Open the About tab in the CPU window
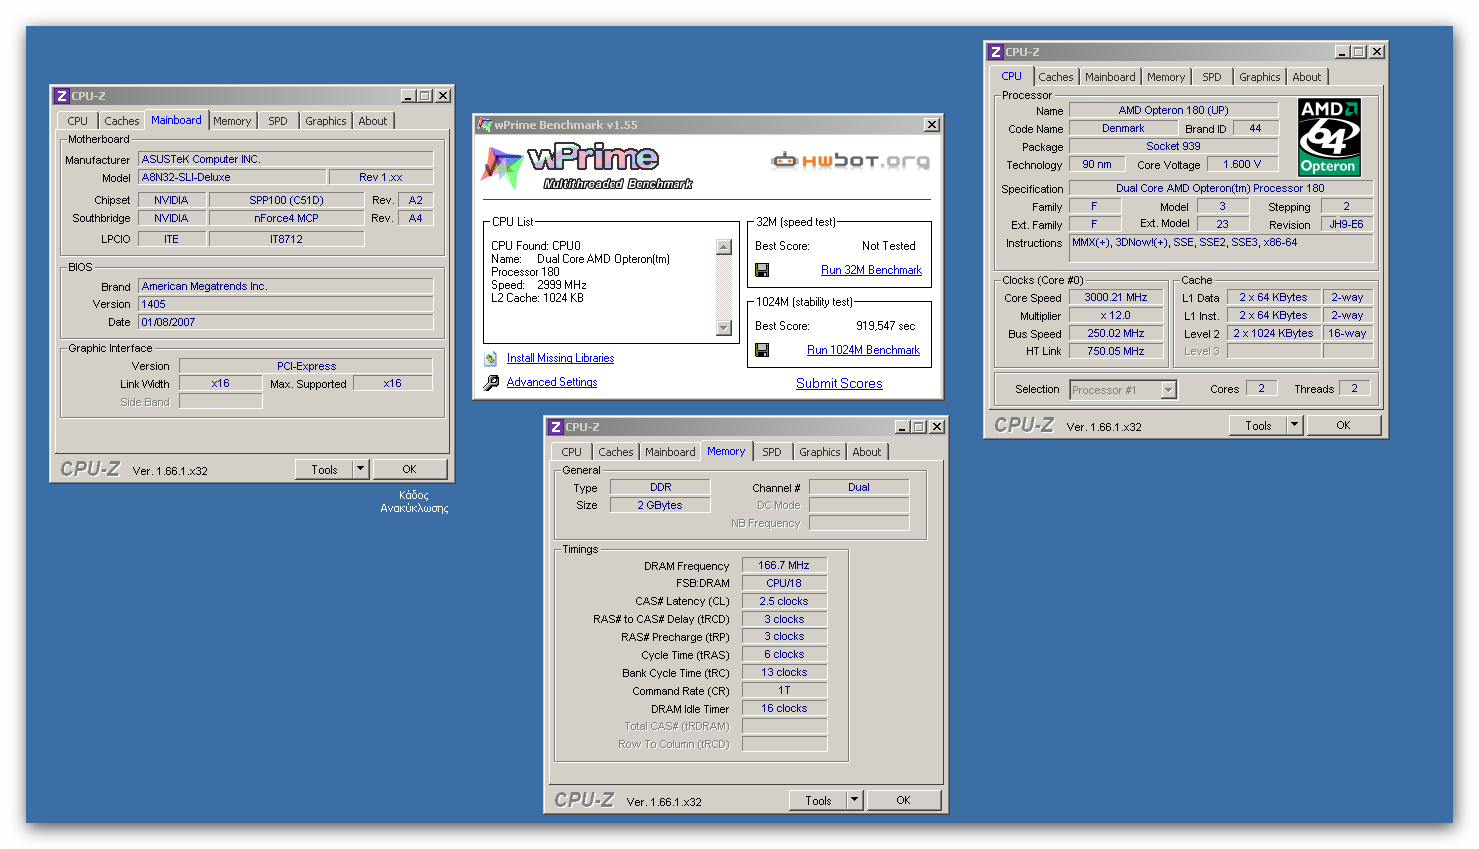 (x=1307, y=77)
